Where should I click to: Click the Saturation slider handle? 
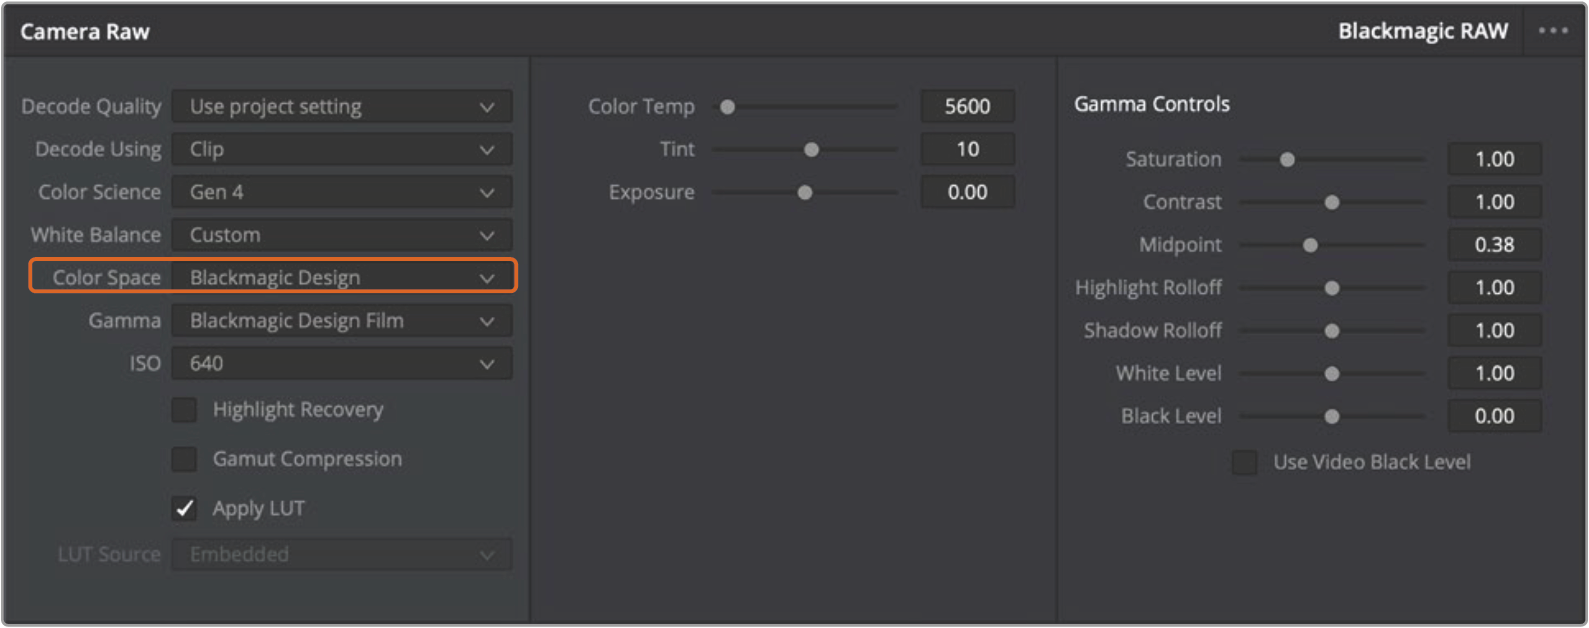1288,160
